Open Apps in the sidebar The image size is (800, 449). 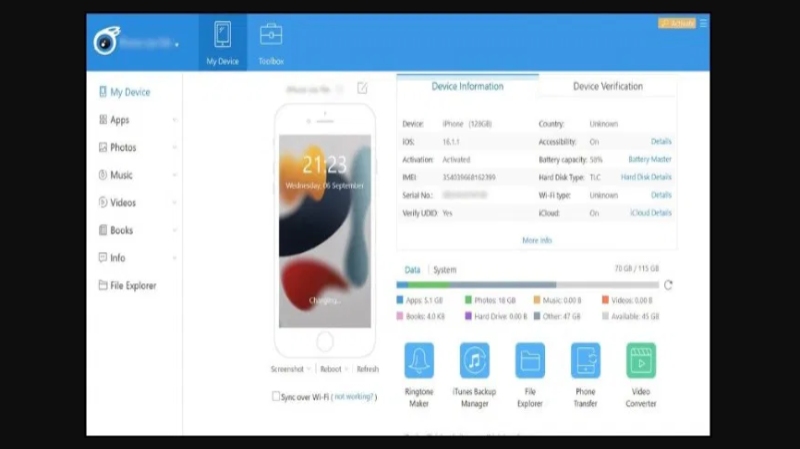click(x=114, y=120)
